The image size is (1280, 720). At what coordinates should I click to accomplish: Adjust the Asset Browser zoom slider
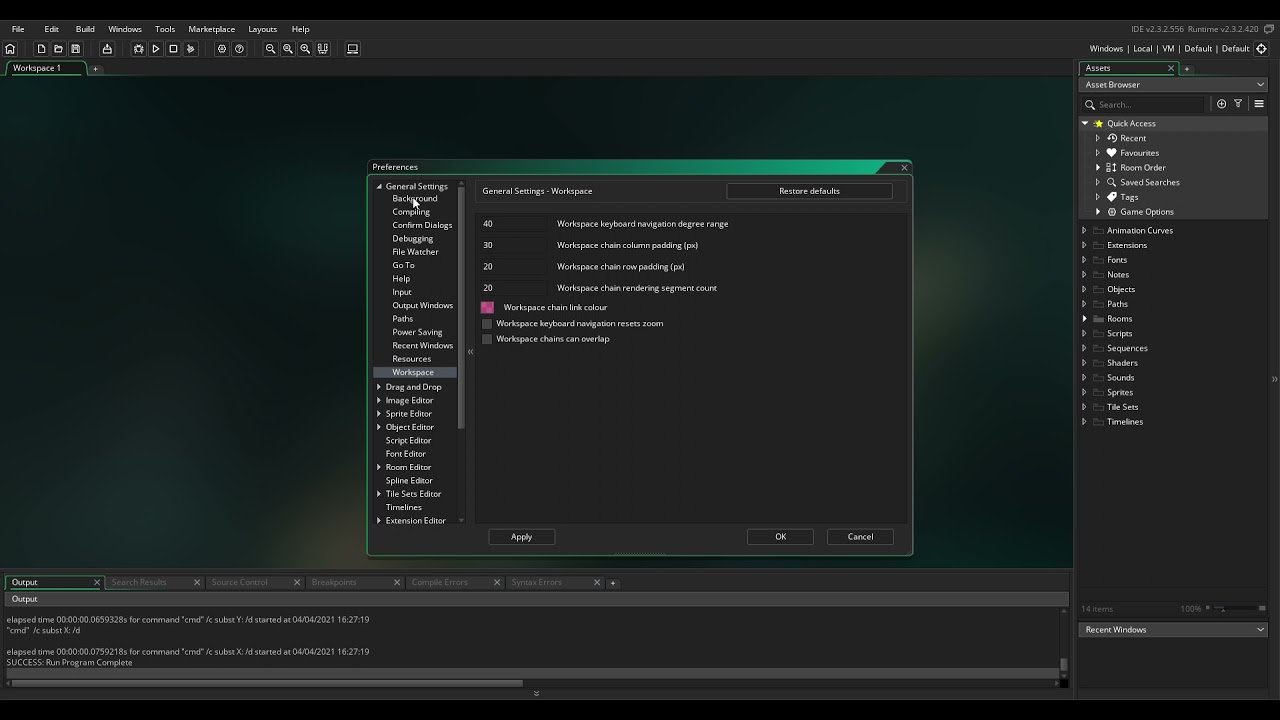pyautogui.click(x=1236, y=609)
